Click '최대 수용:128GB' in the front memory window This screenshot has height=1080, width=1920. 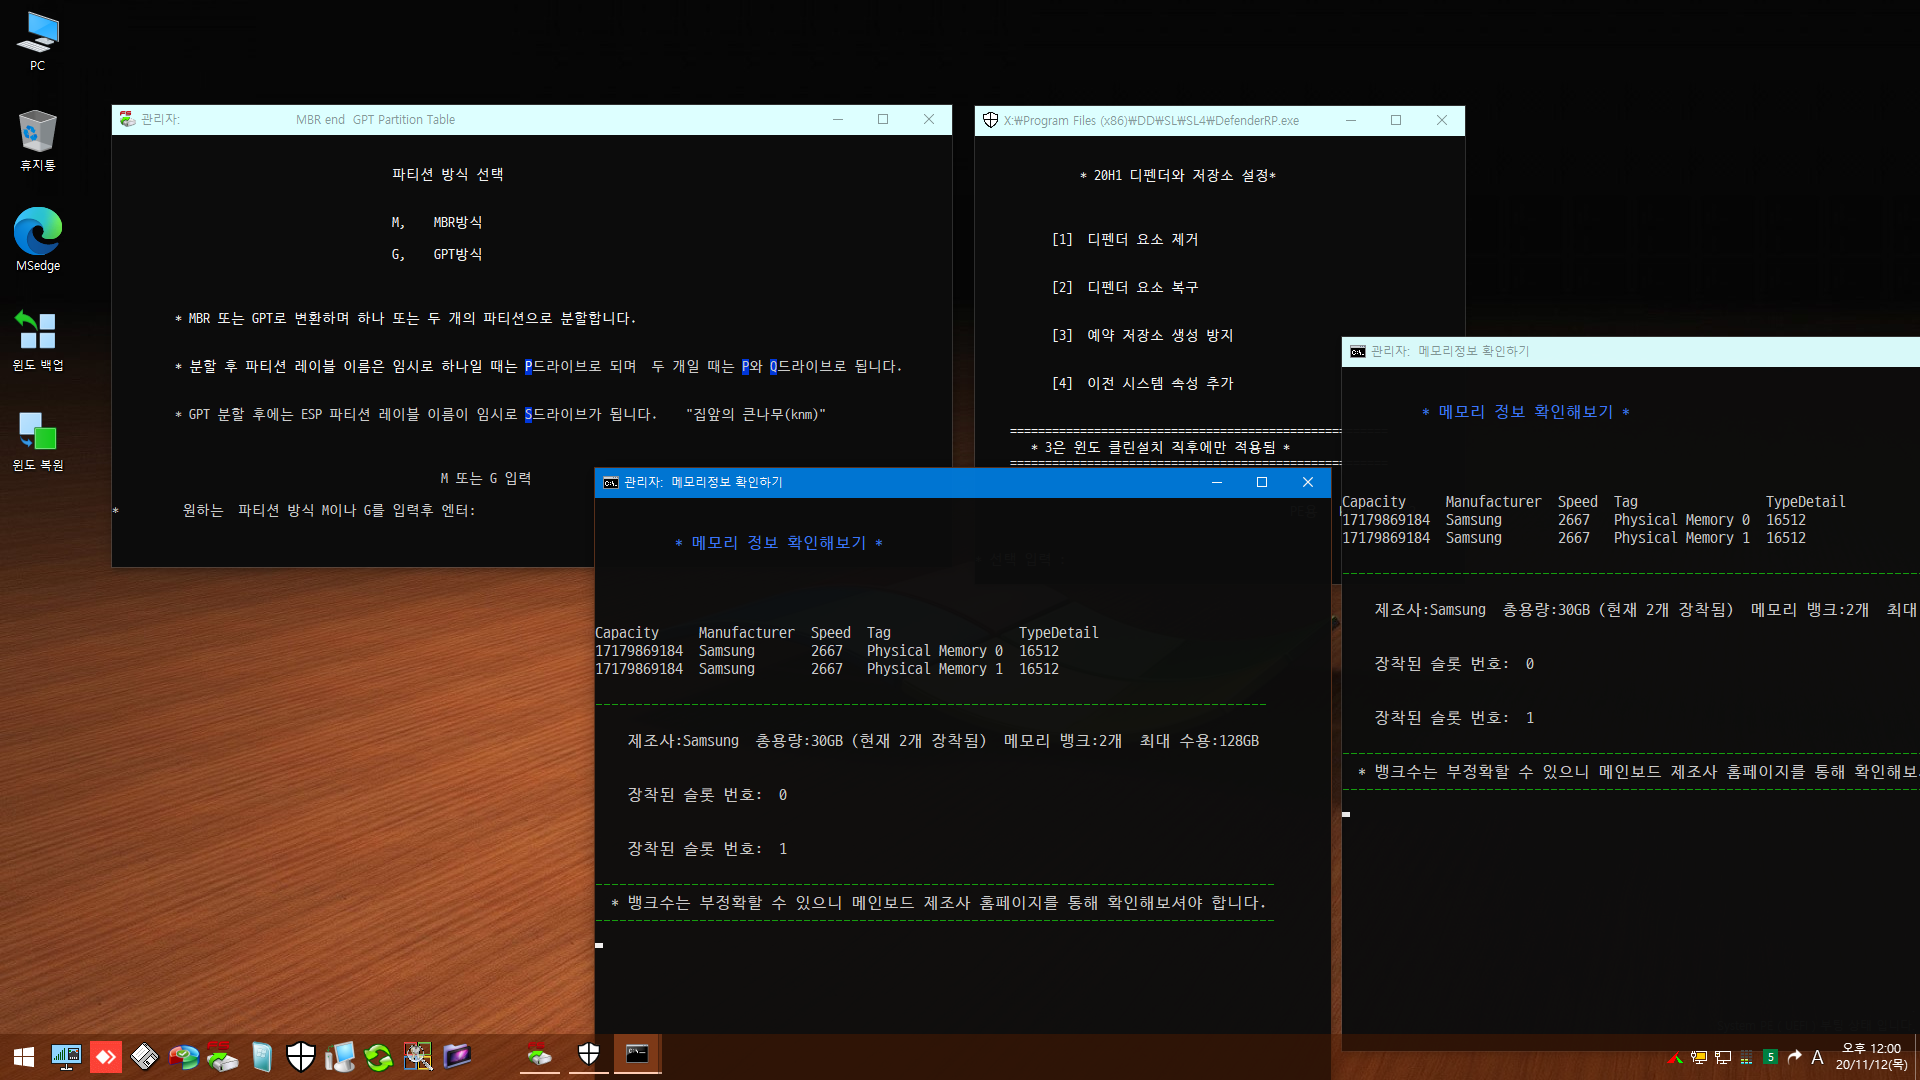click(x=1200, y=741)
